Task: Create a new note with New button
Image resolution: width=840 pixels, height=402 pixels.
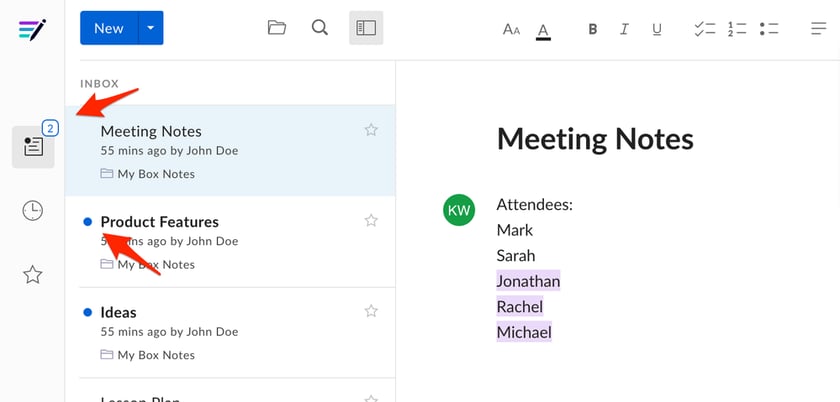Action: 109,28
